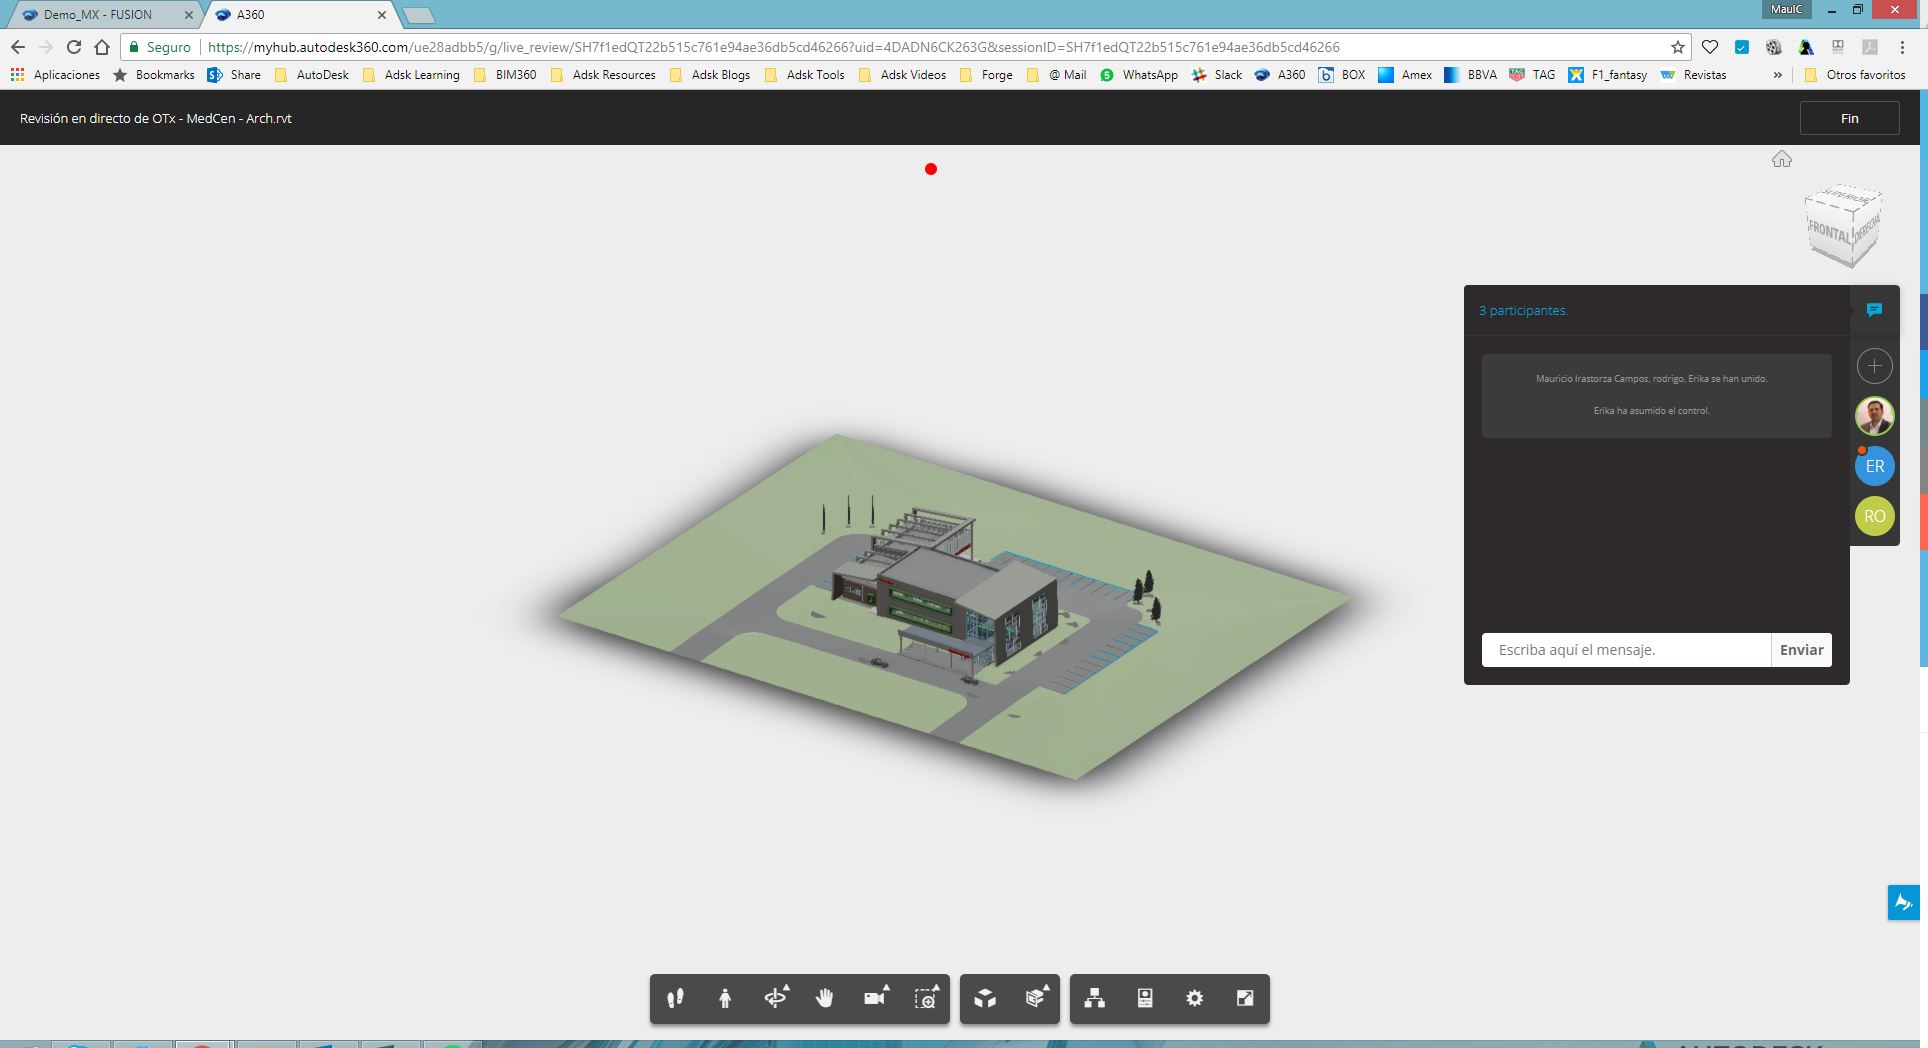
Task: Select the First Person walk tool (footprints)
Action: (675, 998)
